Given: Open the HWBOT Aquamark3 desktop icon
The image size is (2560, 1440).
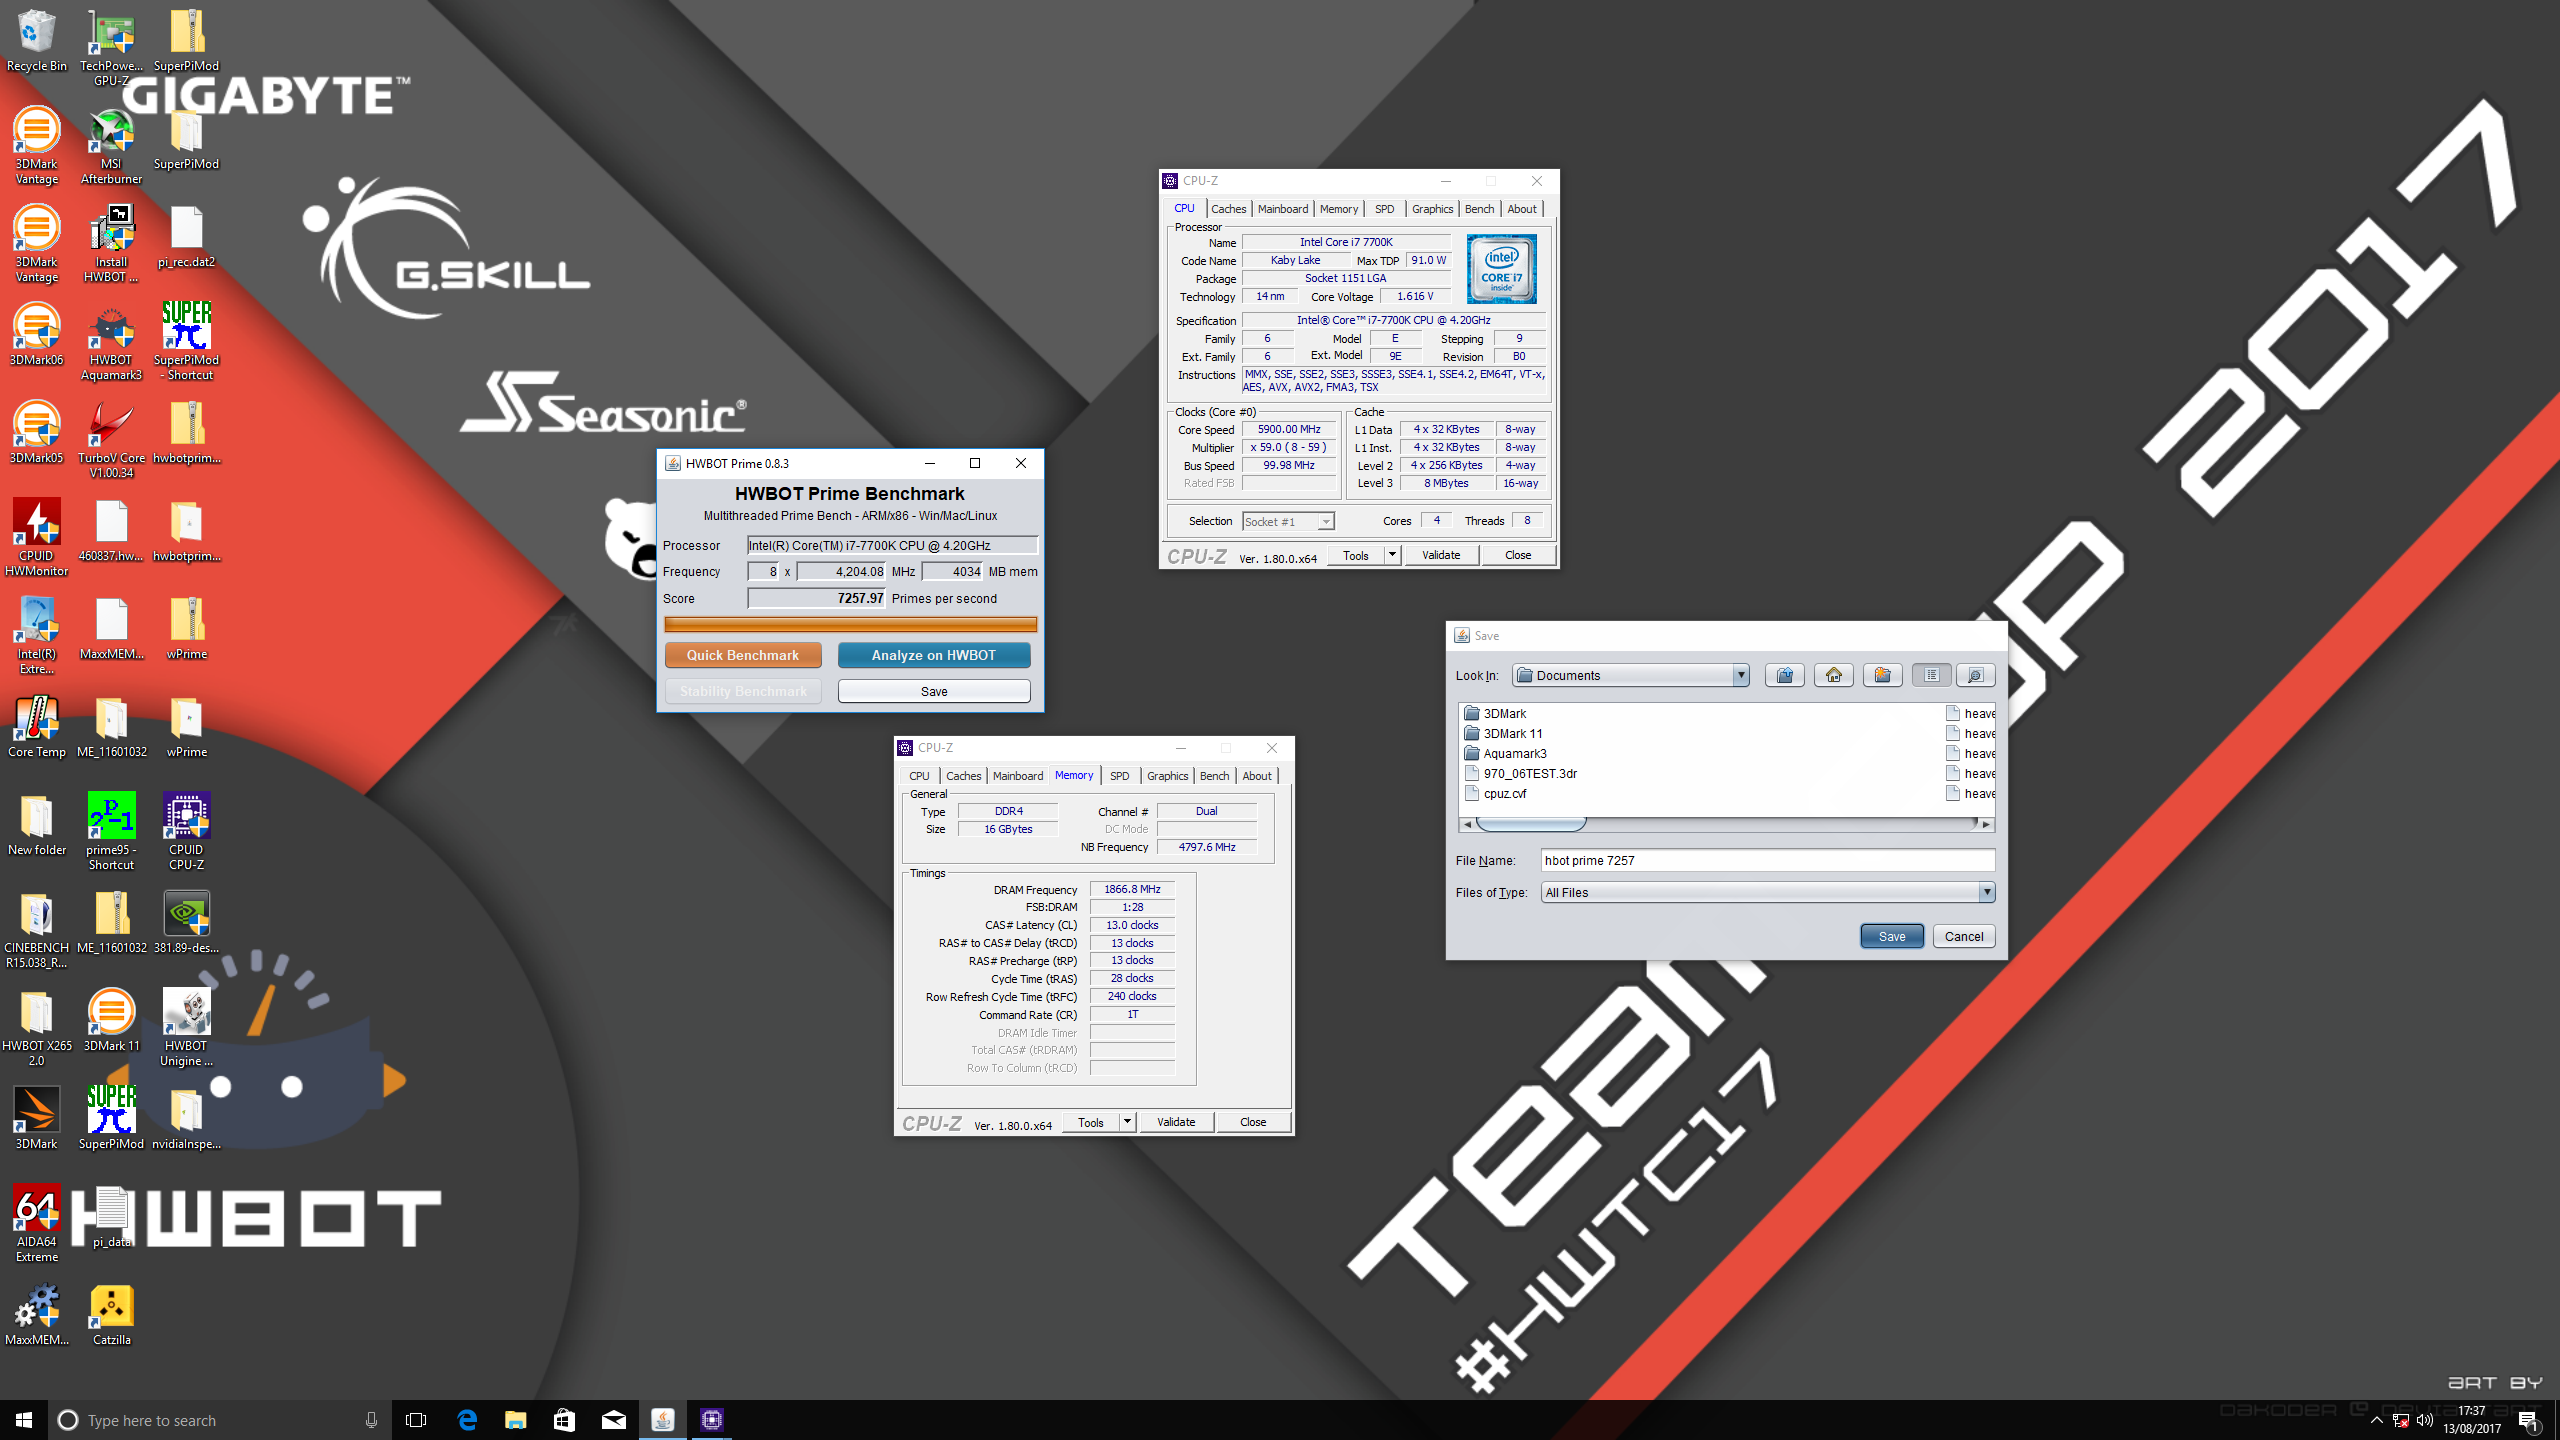Looking at the screenshot, I should [x=111, y=341].
